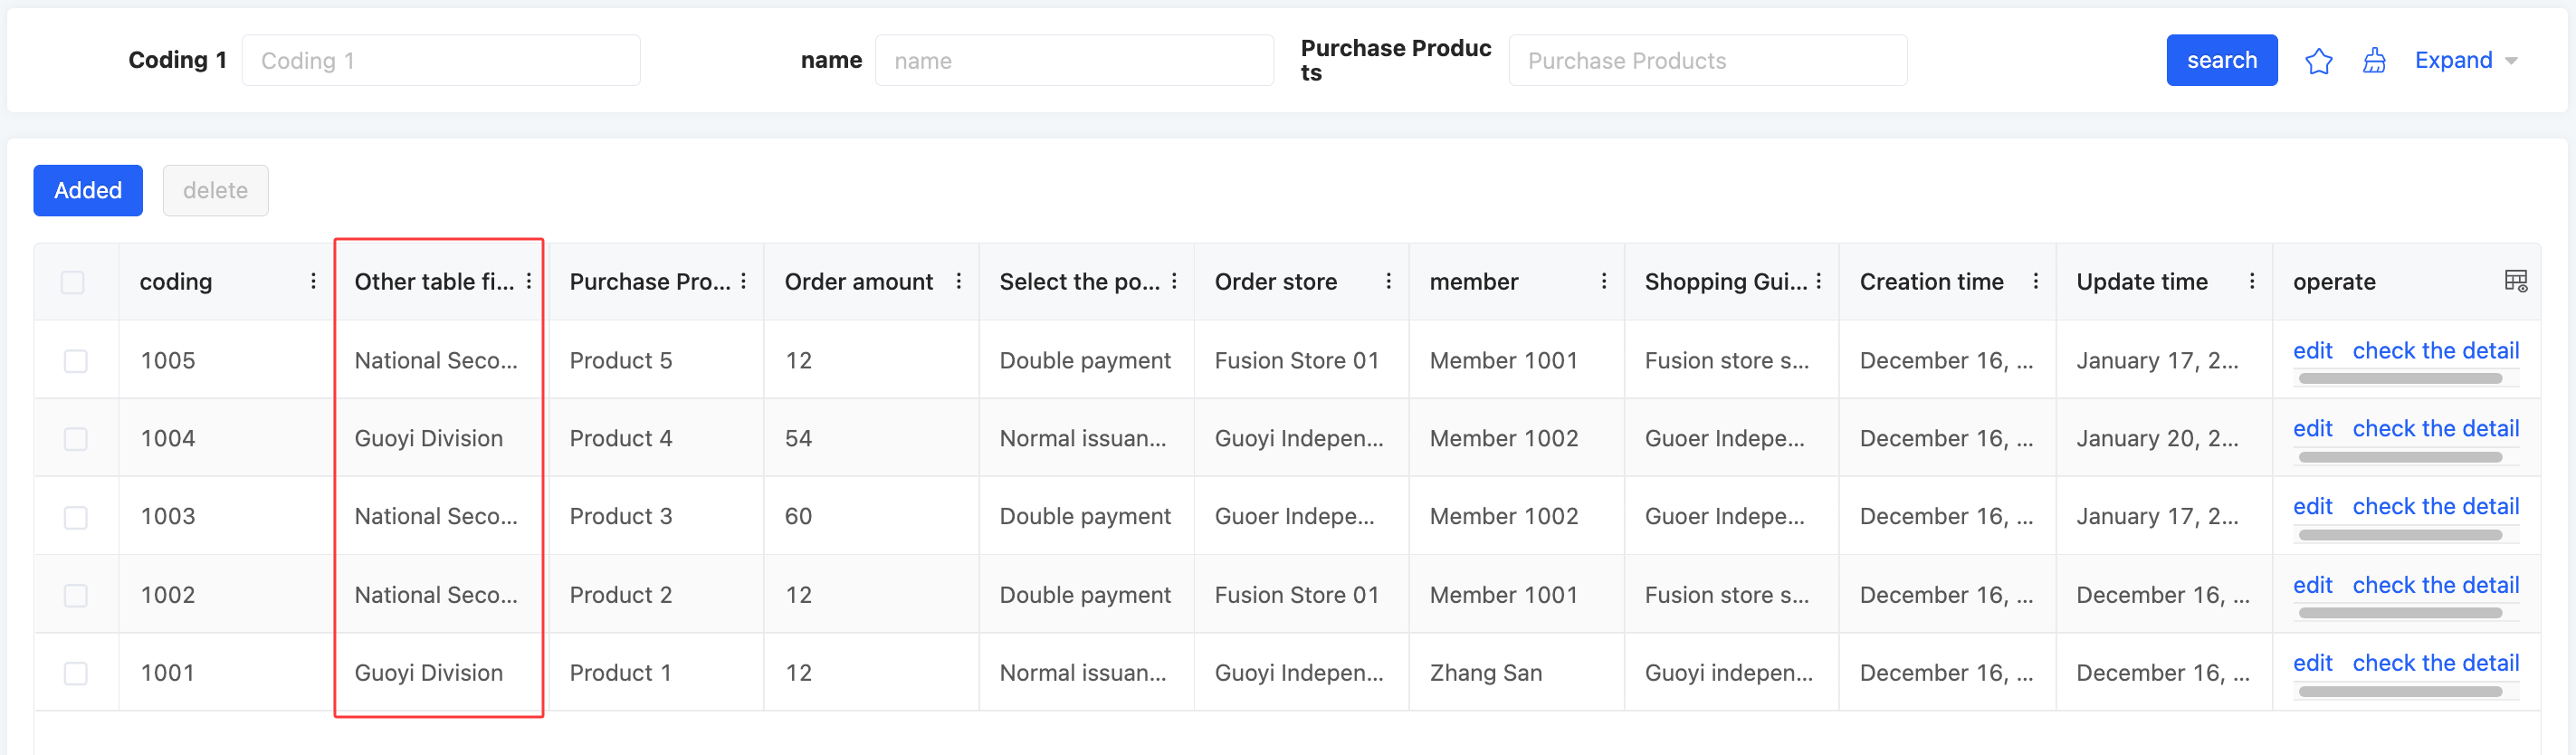Open the Order amount column menu dots
Screen dimensions: 2576x755
pyautogui.click(x=958, y=281)
